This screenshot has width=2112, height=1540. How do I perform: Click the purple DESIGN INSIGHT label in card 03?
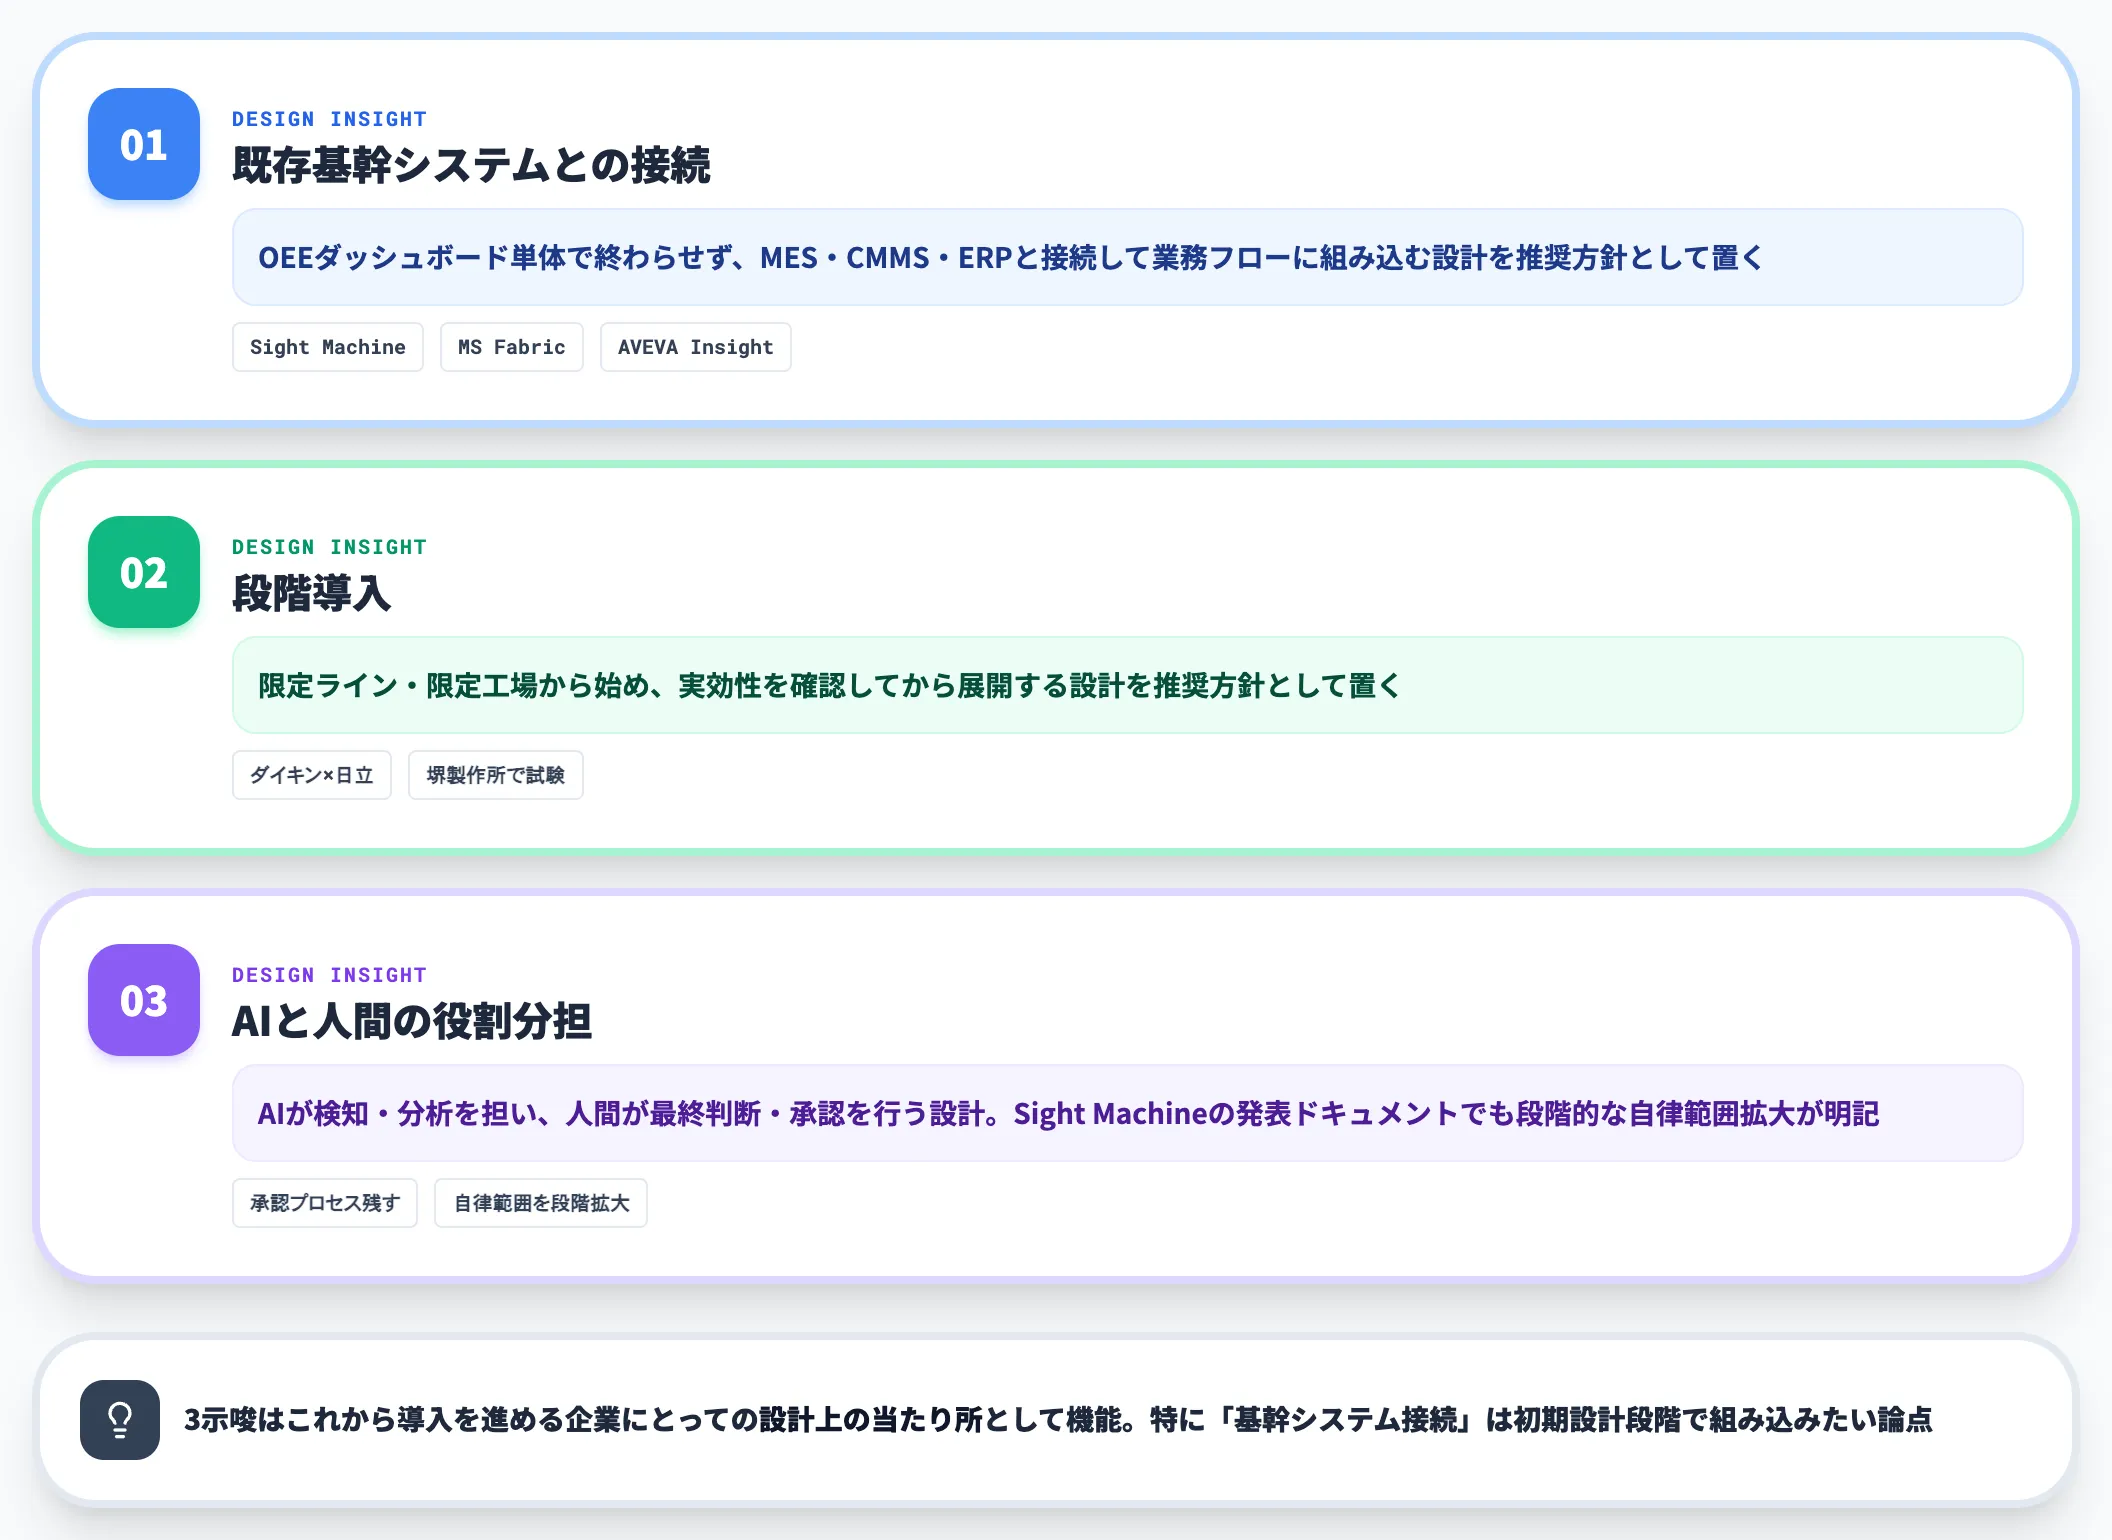(329, 975)
